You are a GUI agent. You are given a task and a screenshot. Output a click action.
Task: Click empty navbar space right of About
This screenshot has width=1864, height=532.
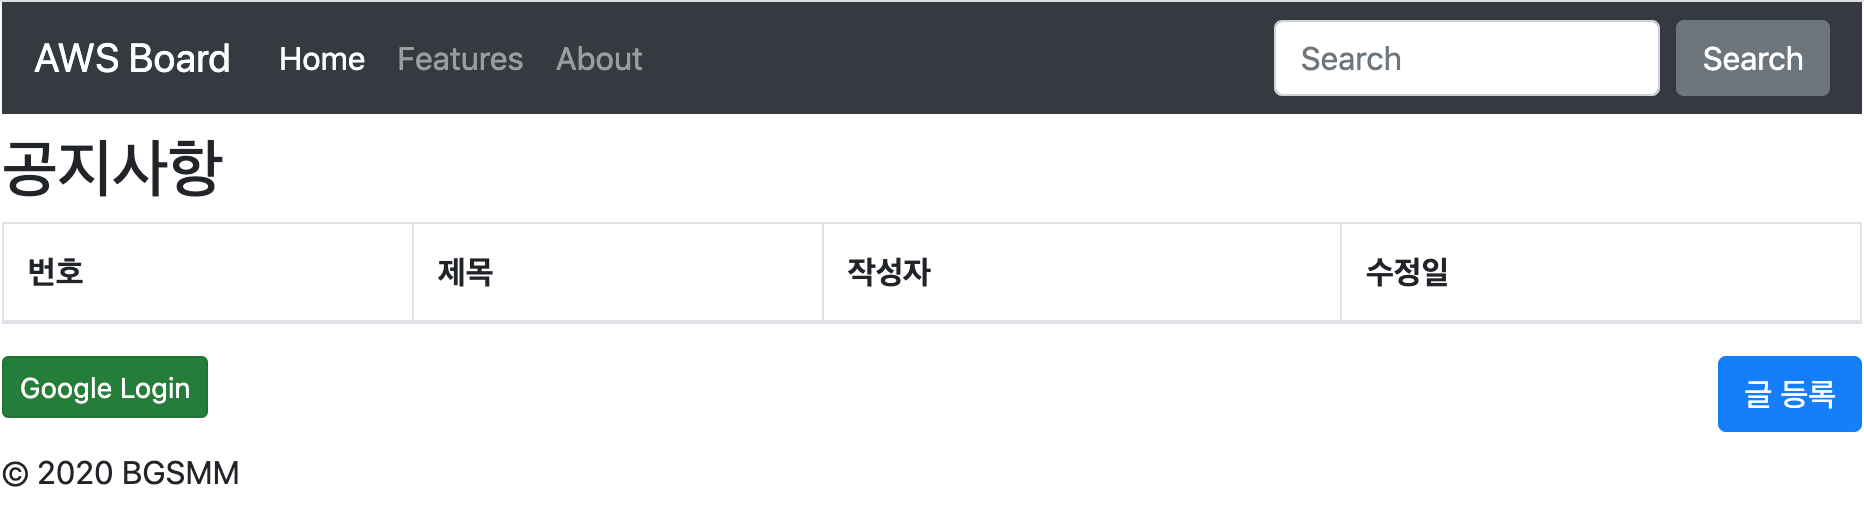click(x=950, y=59)
